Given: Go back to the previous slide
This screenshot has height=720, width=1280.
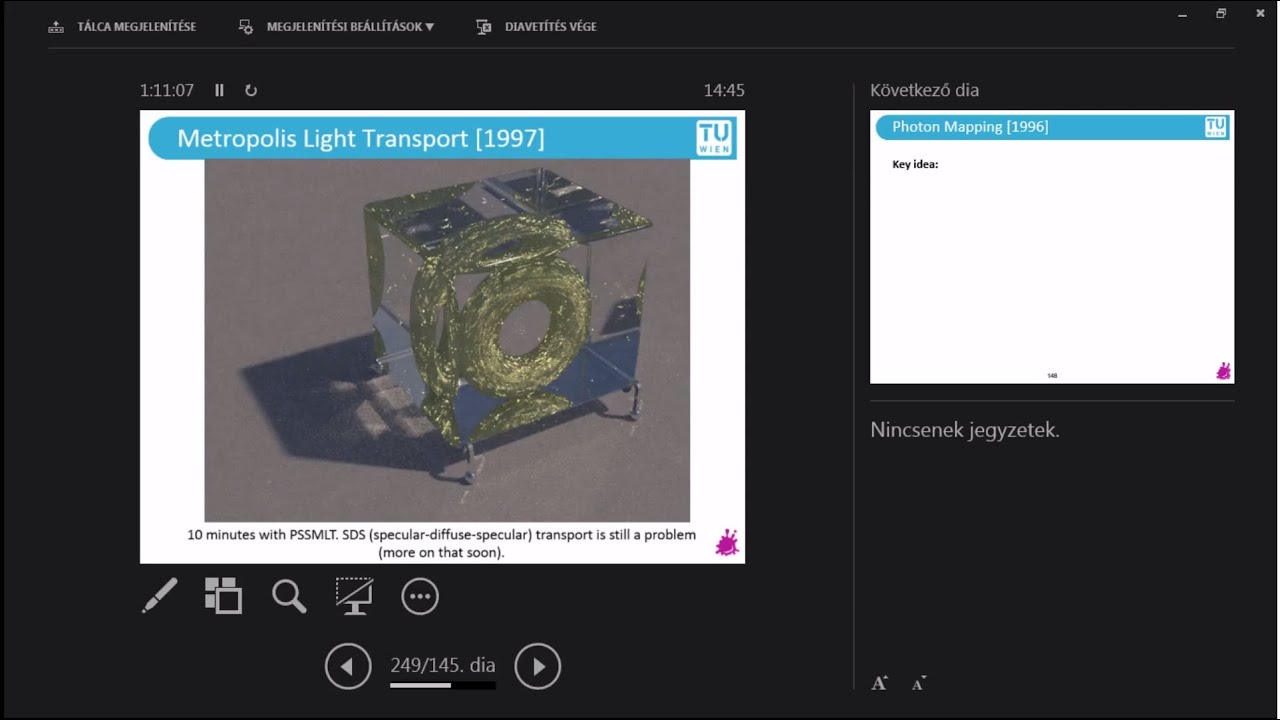Looking at the screenshot, I should click(348, 666).
